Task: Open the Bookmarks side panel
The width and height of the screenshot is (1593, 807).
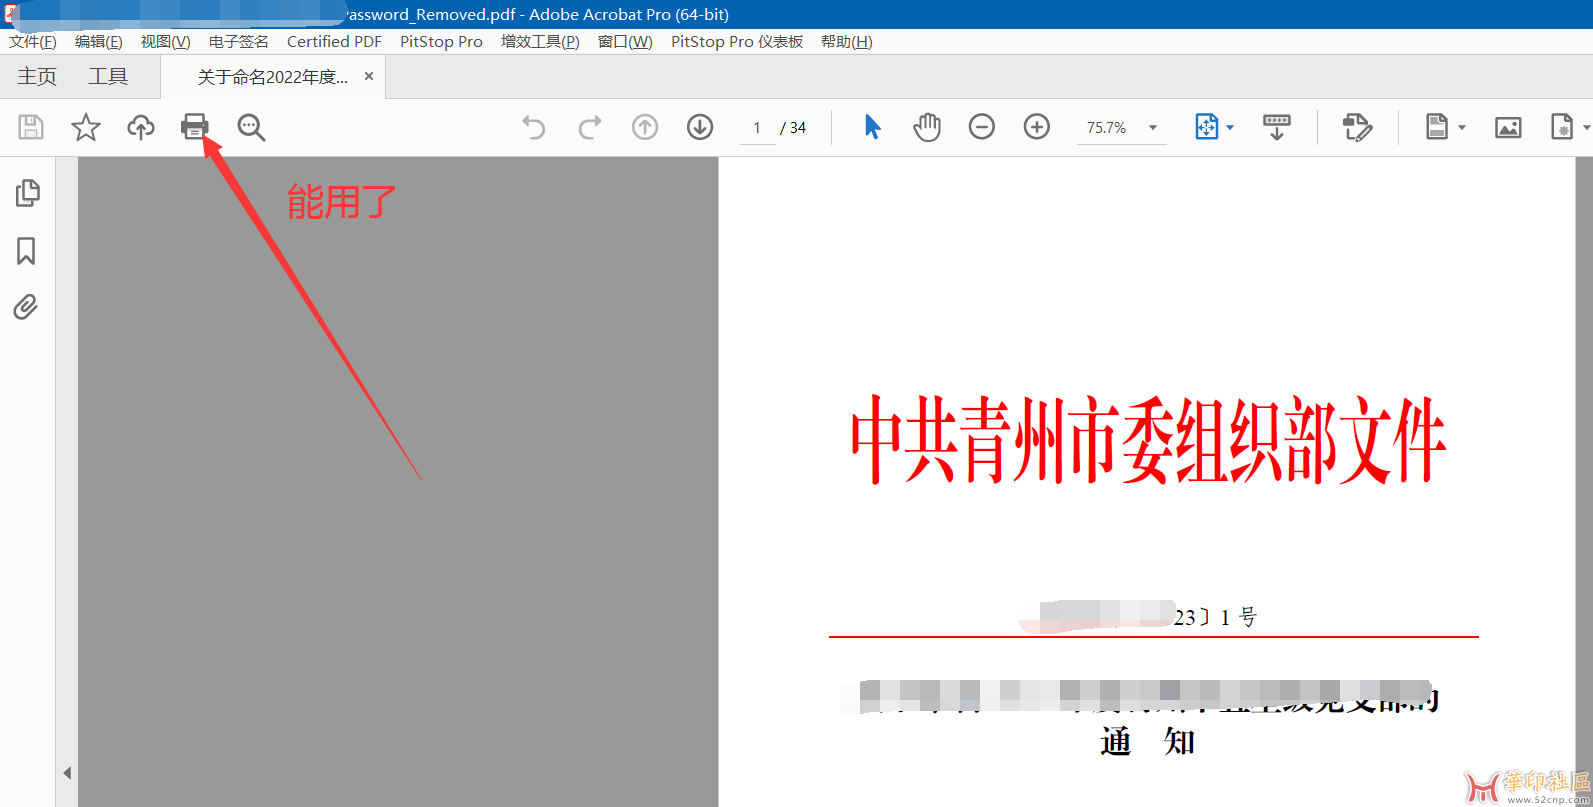Action: point(27,251)
